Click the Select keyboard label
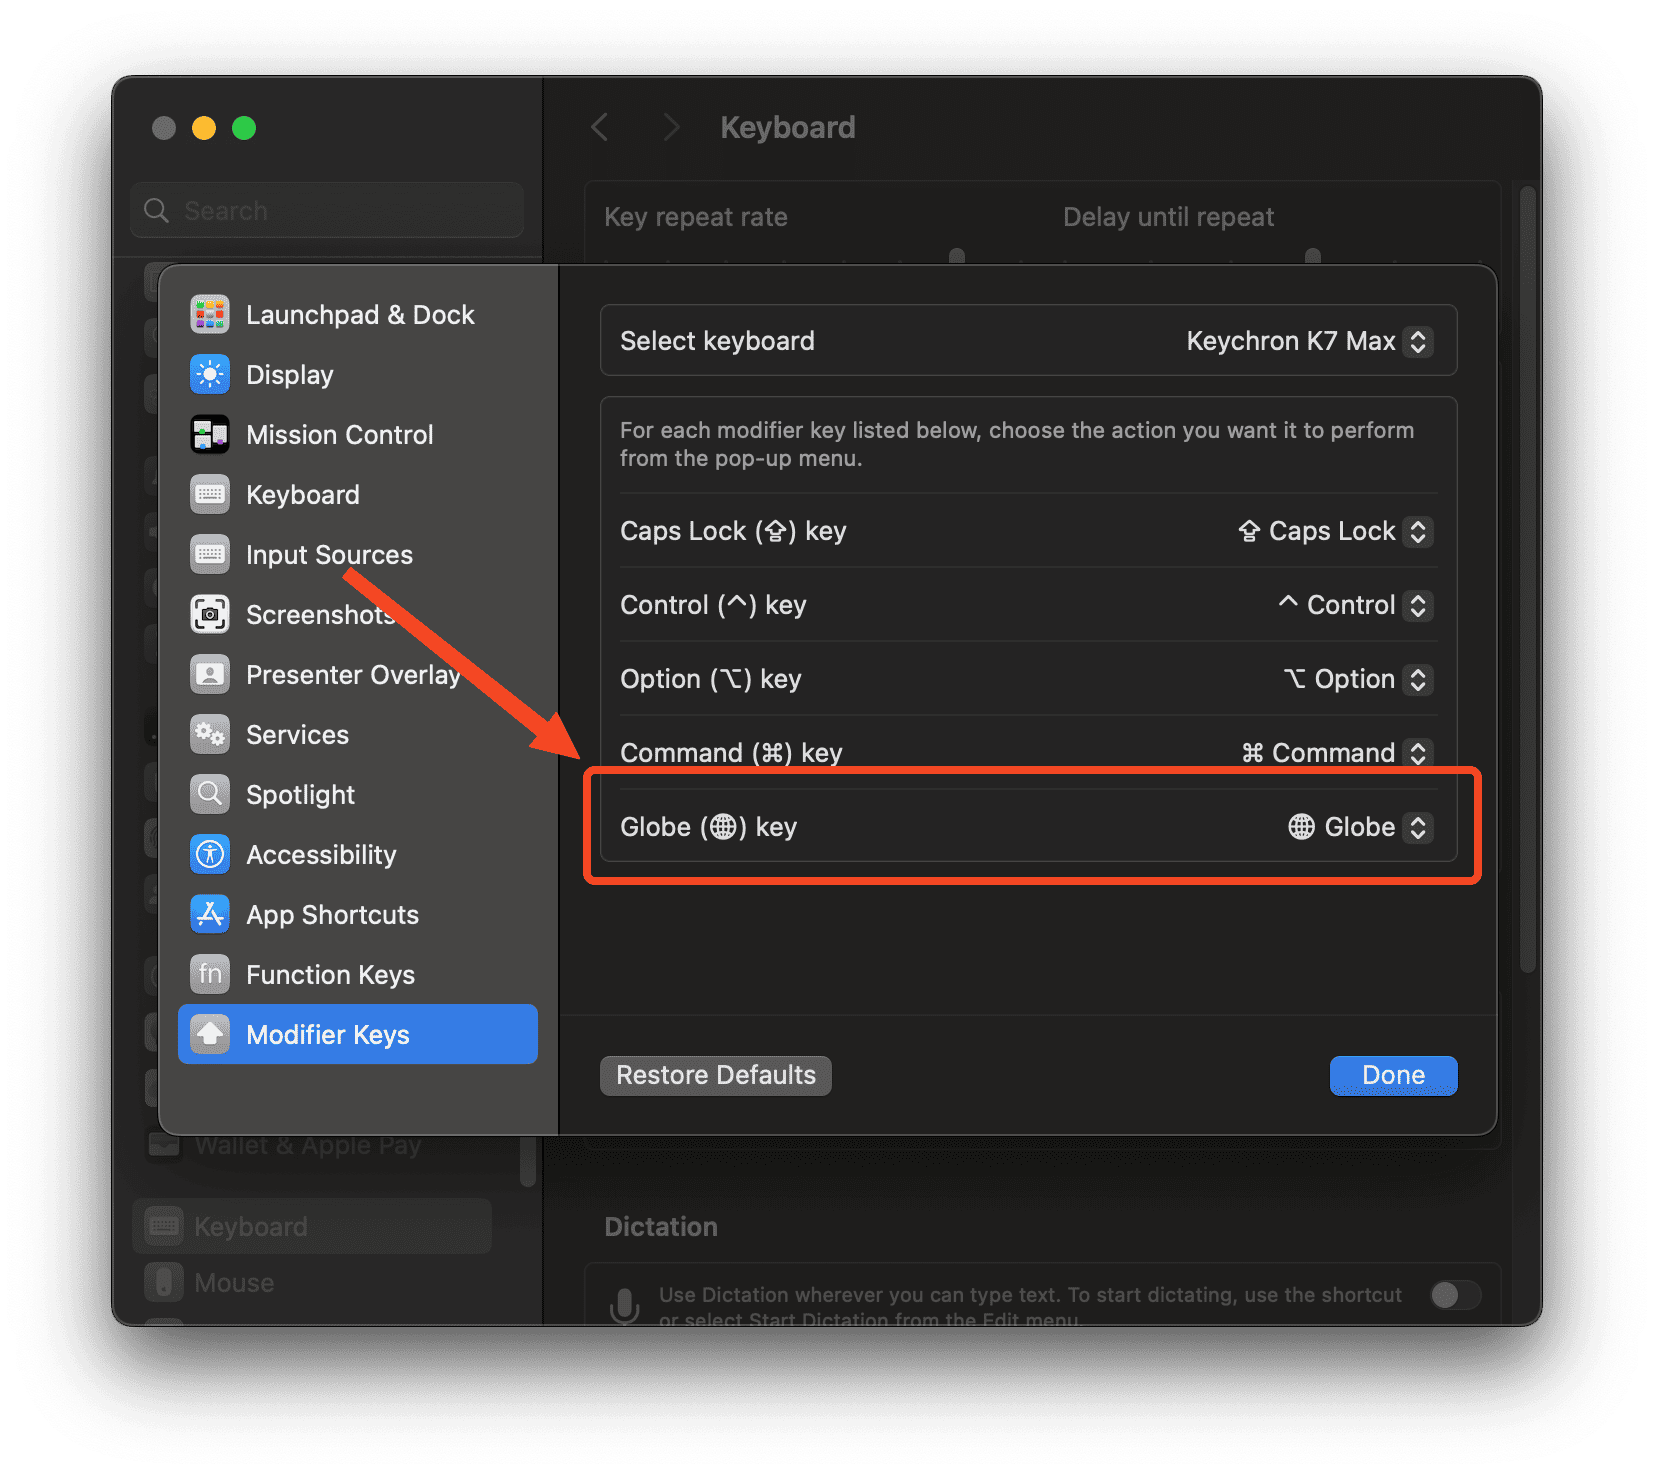1654x1474 pixels. click(717, 341)
